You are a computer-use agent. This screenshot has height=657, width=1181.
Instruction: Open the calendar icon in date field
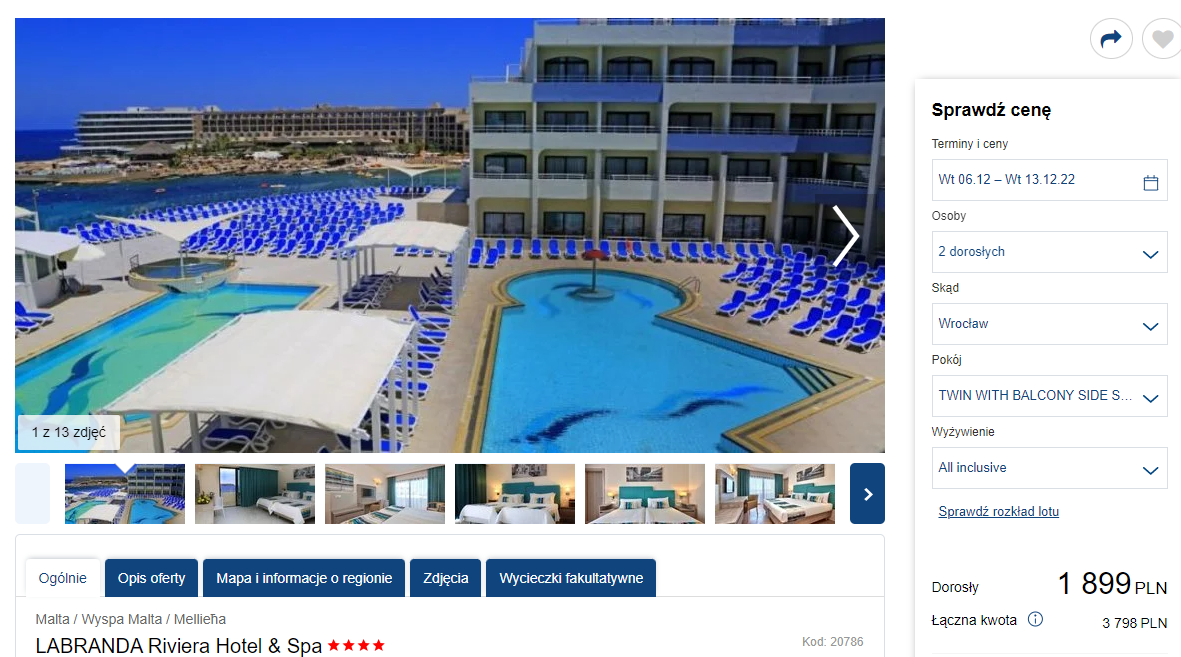pyautogui.click(x=1150, y=182)
